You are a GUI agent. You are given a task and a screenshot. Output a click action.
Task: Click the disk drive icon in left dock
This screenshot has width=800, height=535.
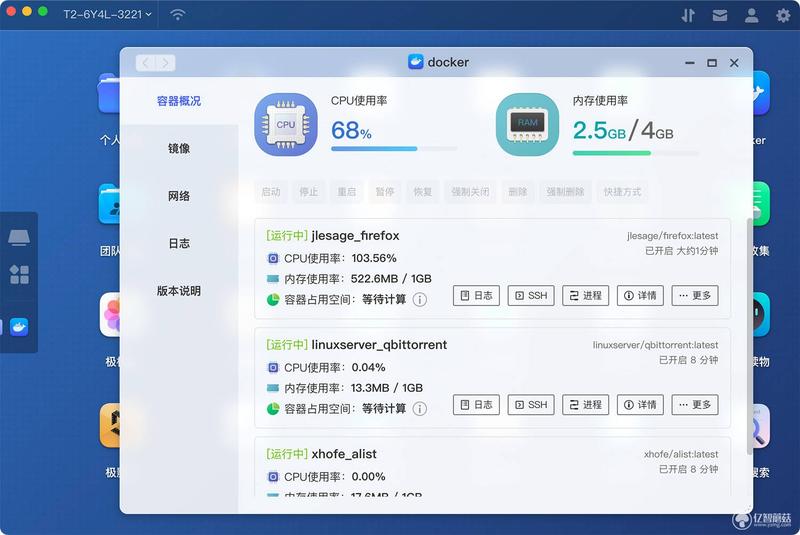[19, 237]
